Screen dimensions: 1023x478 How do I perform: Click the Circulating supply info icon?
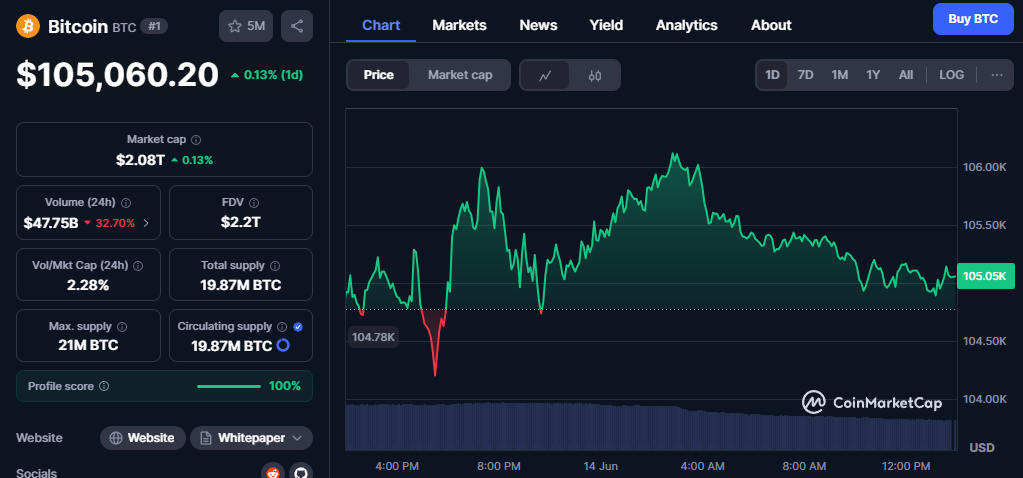[282, 327]
